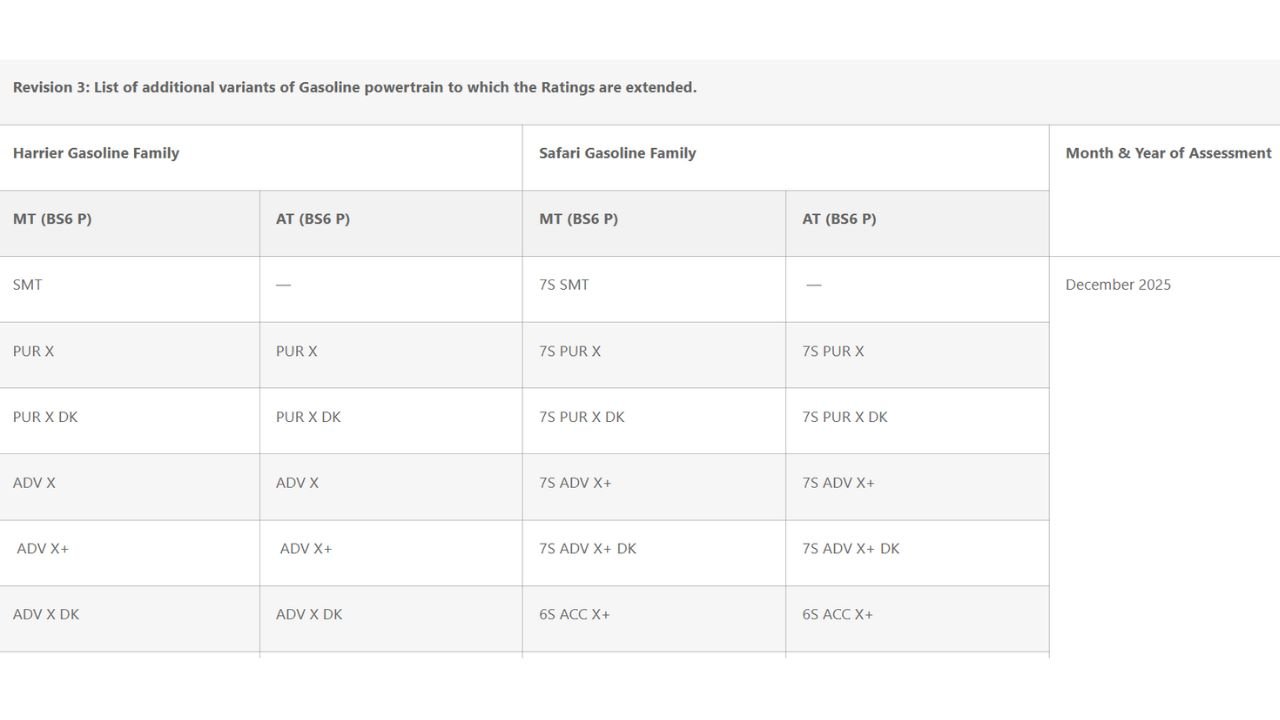Select PUR X DK in Harrier AT column

pyautogui.click(x=308, y=417)
